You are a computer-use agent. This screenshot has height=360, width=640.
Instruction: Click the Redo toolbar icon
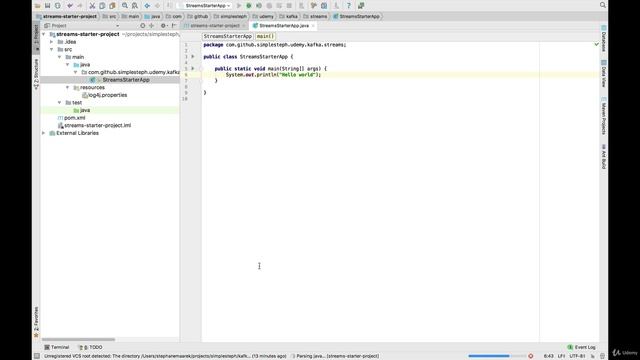click(80, 6)
